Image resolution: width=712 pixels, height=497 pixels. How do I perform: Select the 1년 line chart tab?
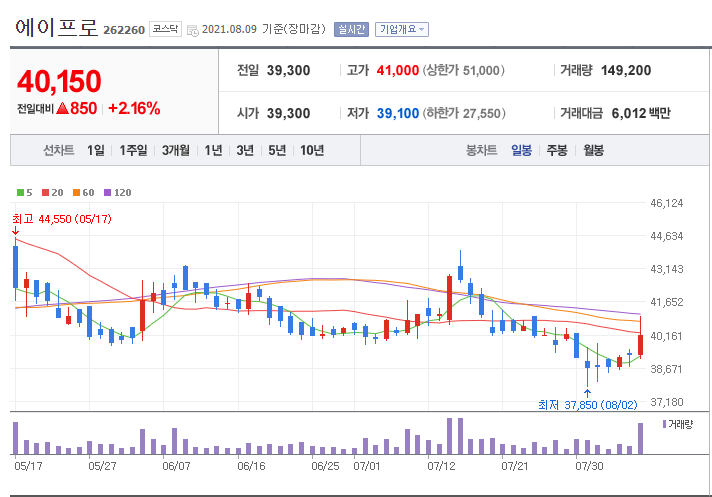point(213,150)
